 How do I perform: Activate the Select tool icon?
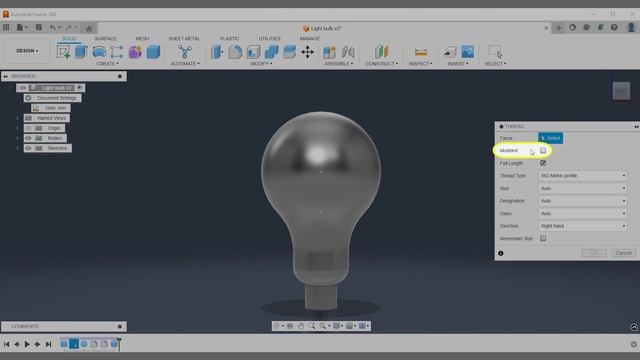[x=495, y=52]
